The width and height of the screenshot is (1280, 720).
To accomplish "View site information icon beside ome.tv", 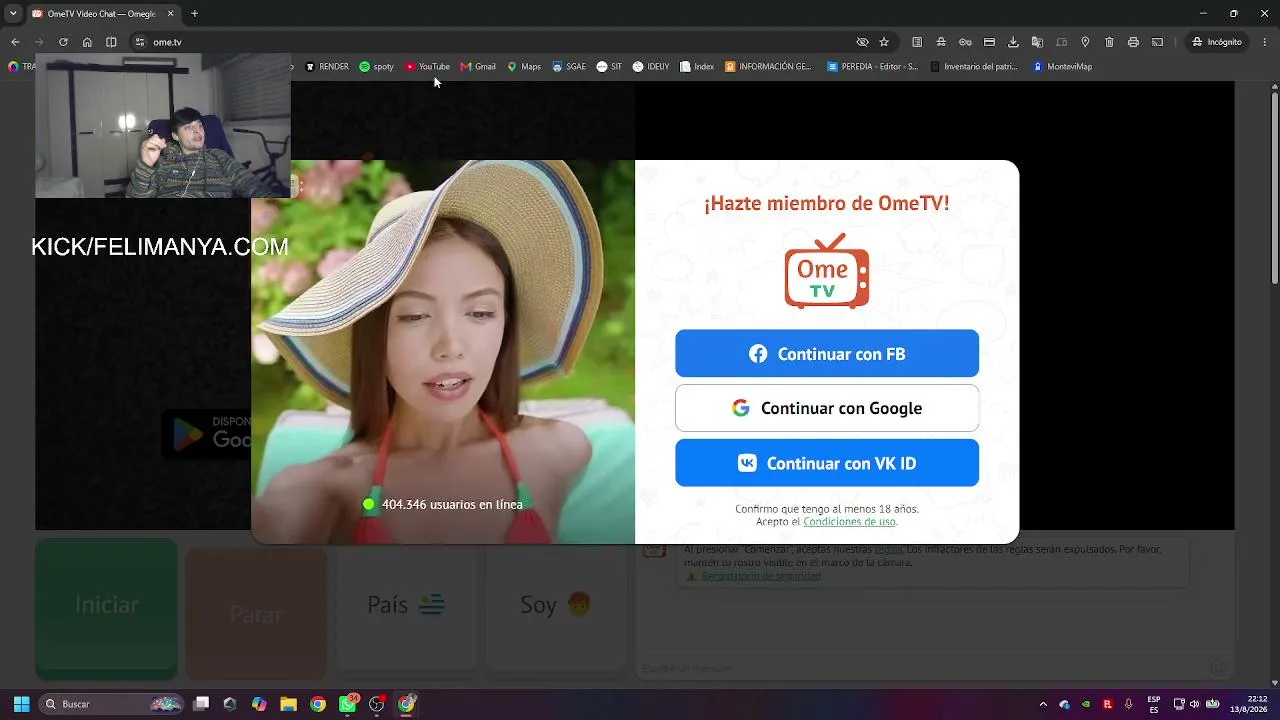I will coord(140,42).
